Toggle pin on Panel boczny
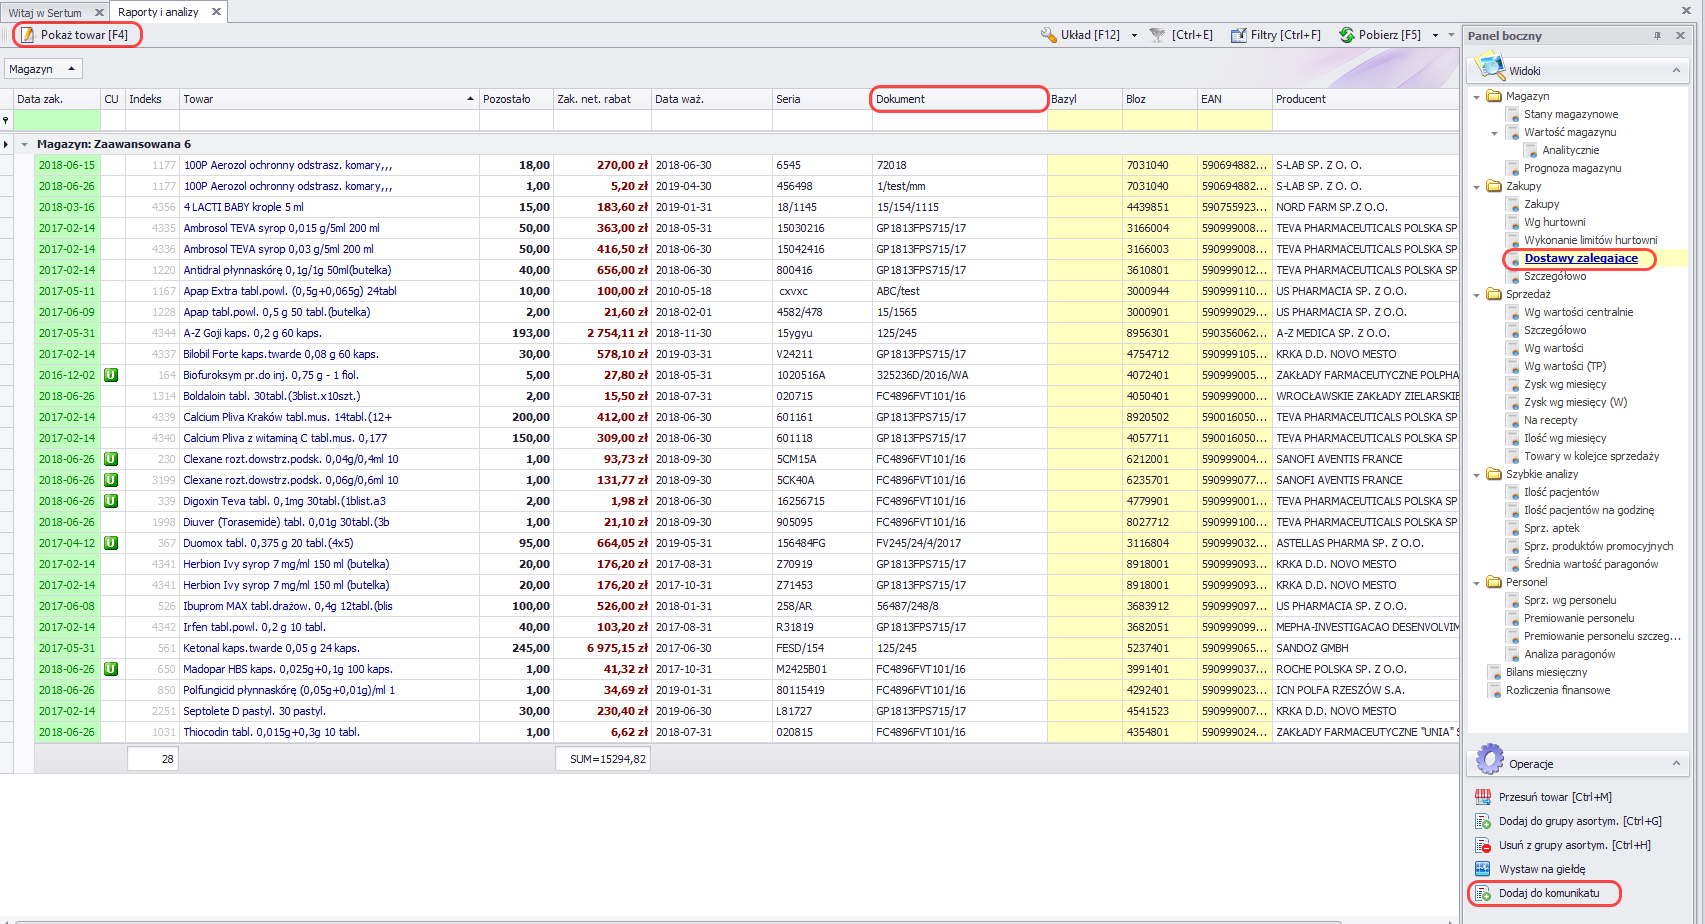The width and height of the screenshot is (1705, 924). tap(1657, 36)
